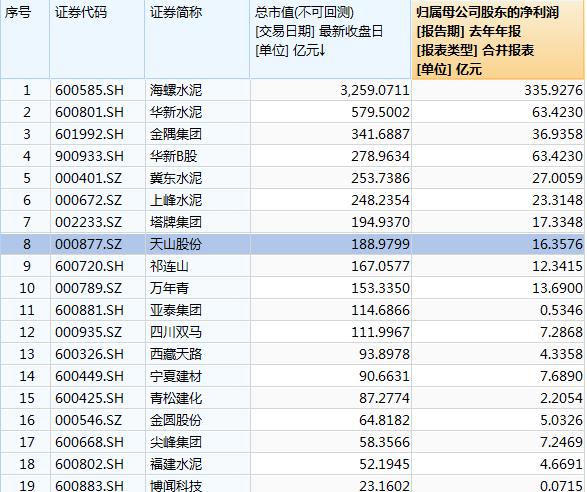Click market value 188.9799
The height and width of the screenshot is (492, 587).
point(380,245)
